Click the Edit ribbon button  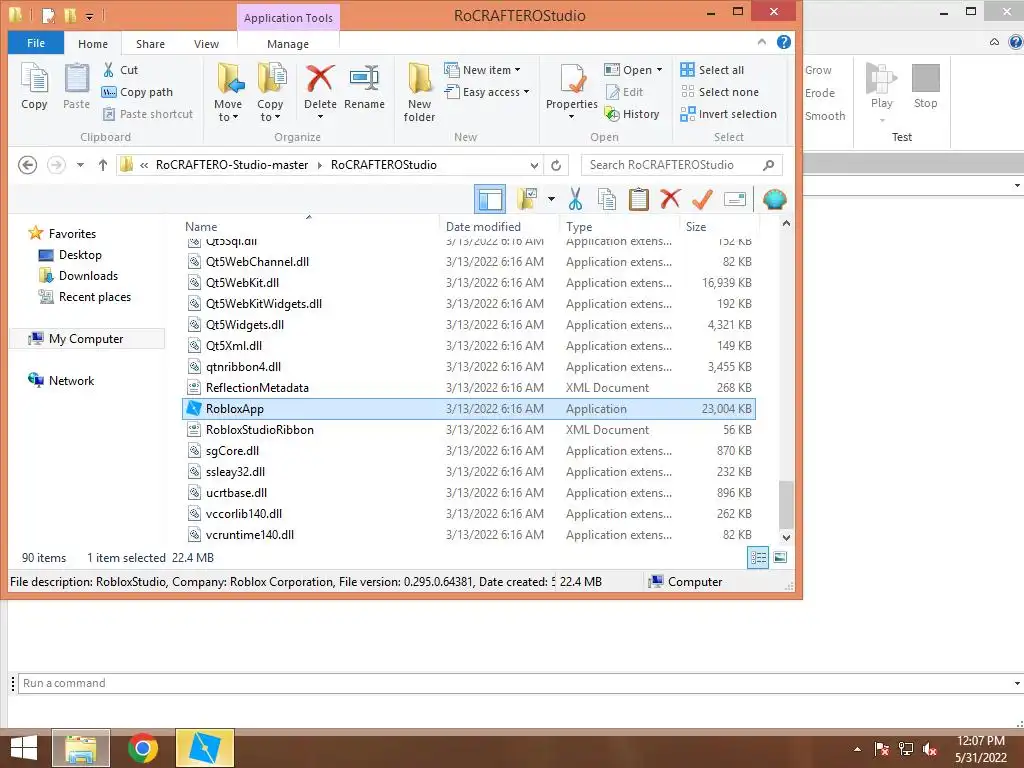(624, 92)
